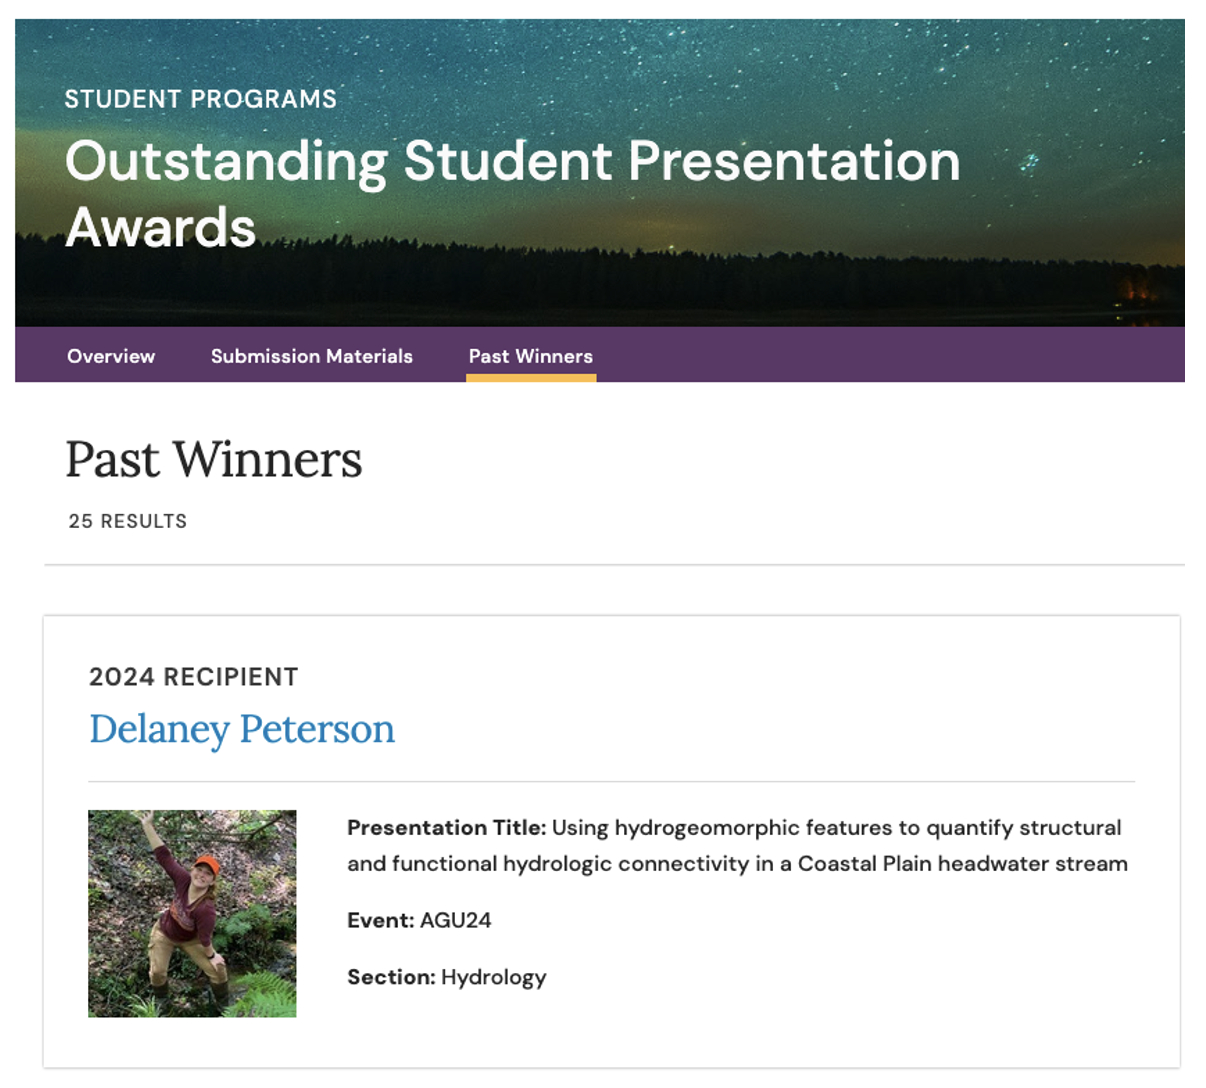Click the 2024 RECIPIENT label

(194, 677)
